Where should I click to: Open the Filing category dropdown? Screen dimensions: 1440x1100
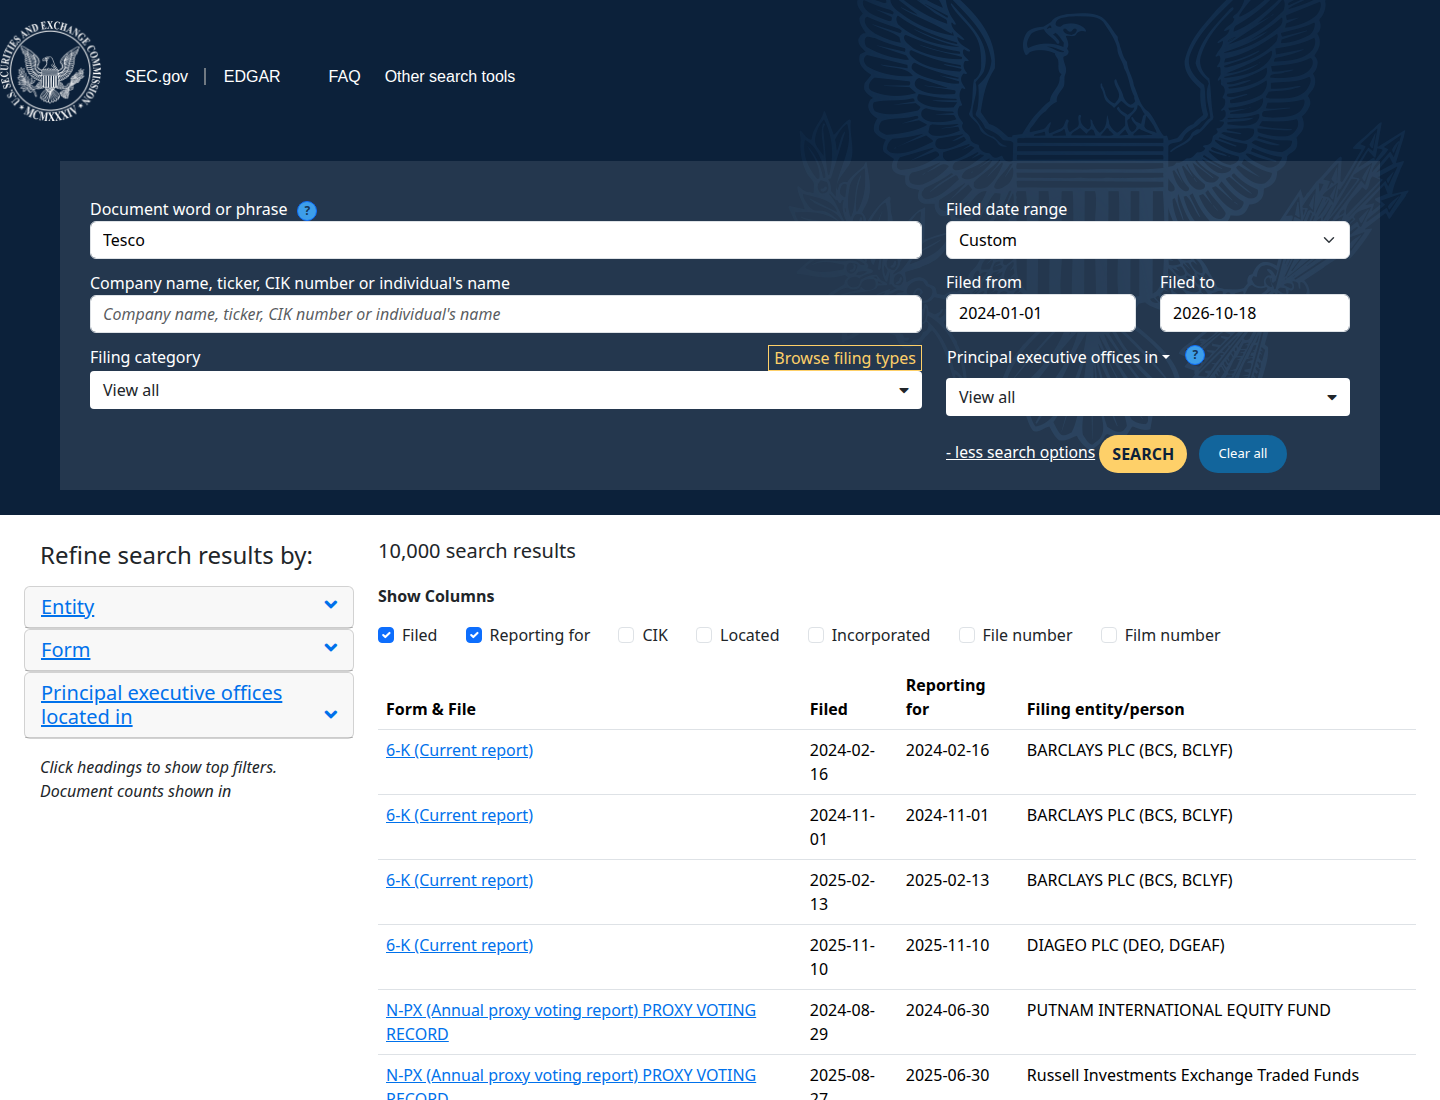[x=506, y=390]
